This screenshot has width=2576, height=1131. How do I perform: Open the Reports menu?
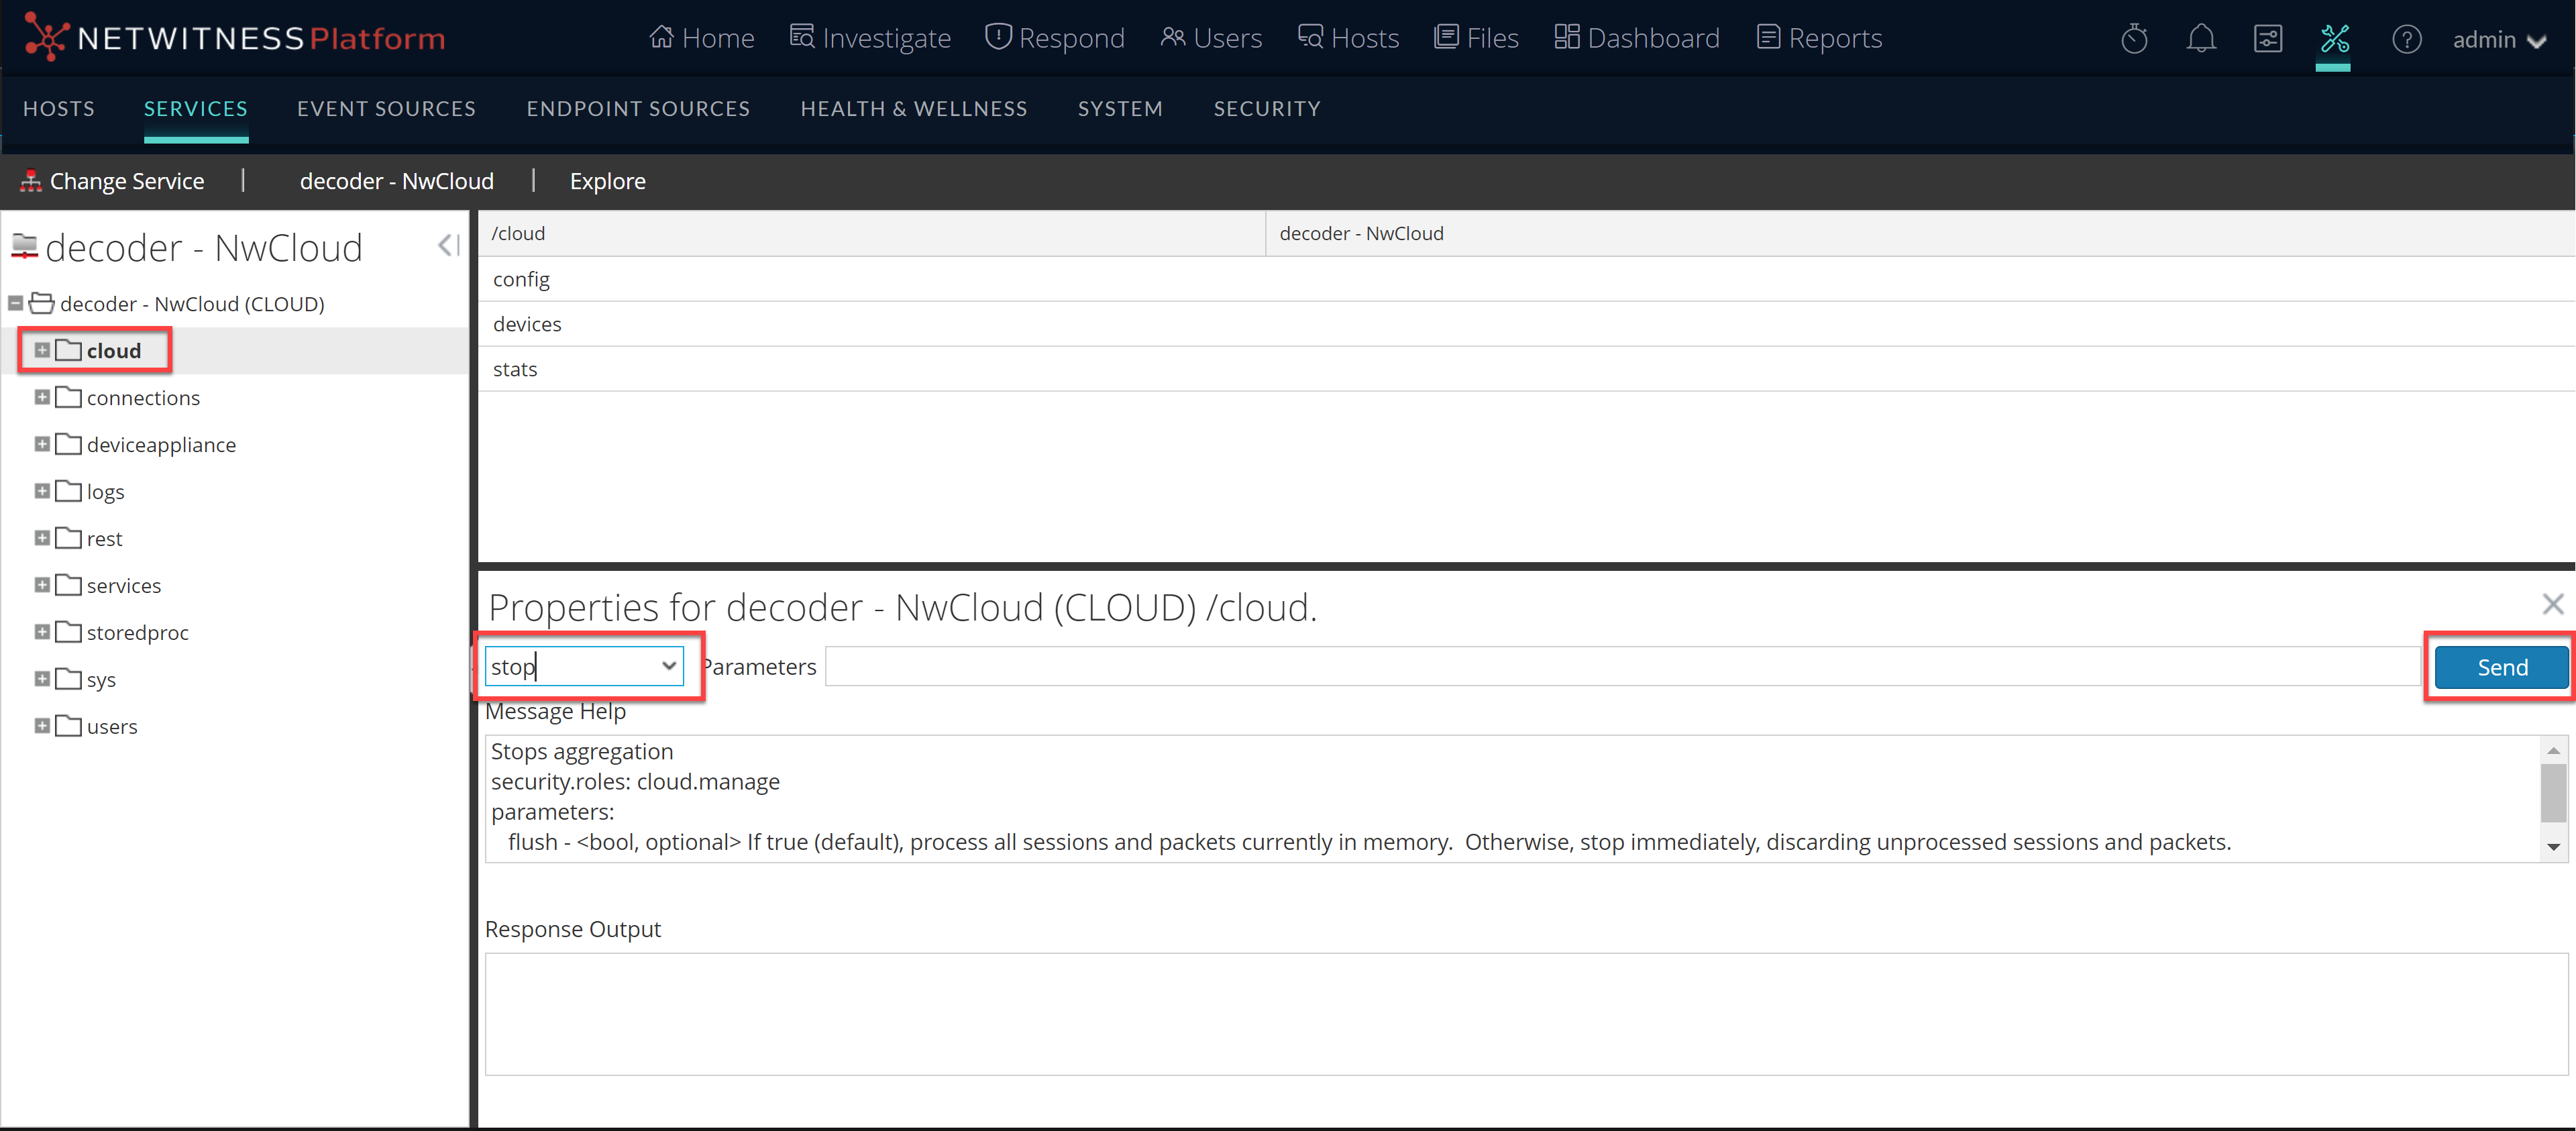click(1819, 38)
